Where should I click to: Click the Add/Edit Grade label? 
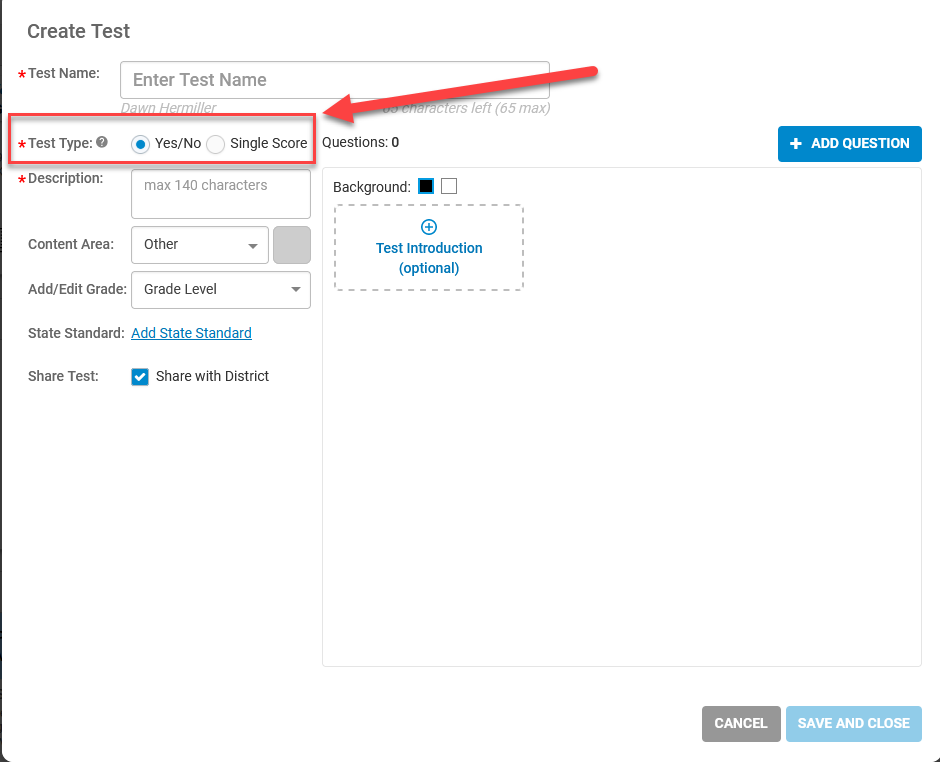tap(77, 289)
